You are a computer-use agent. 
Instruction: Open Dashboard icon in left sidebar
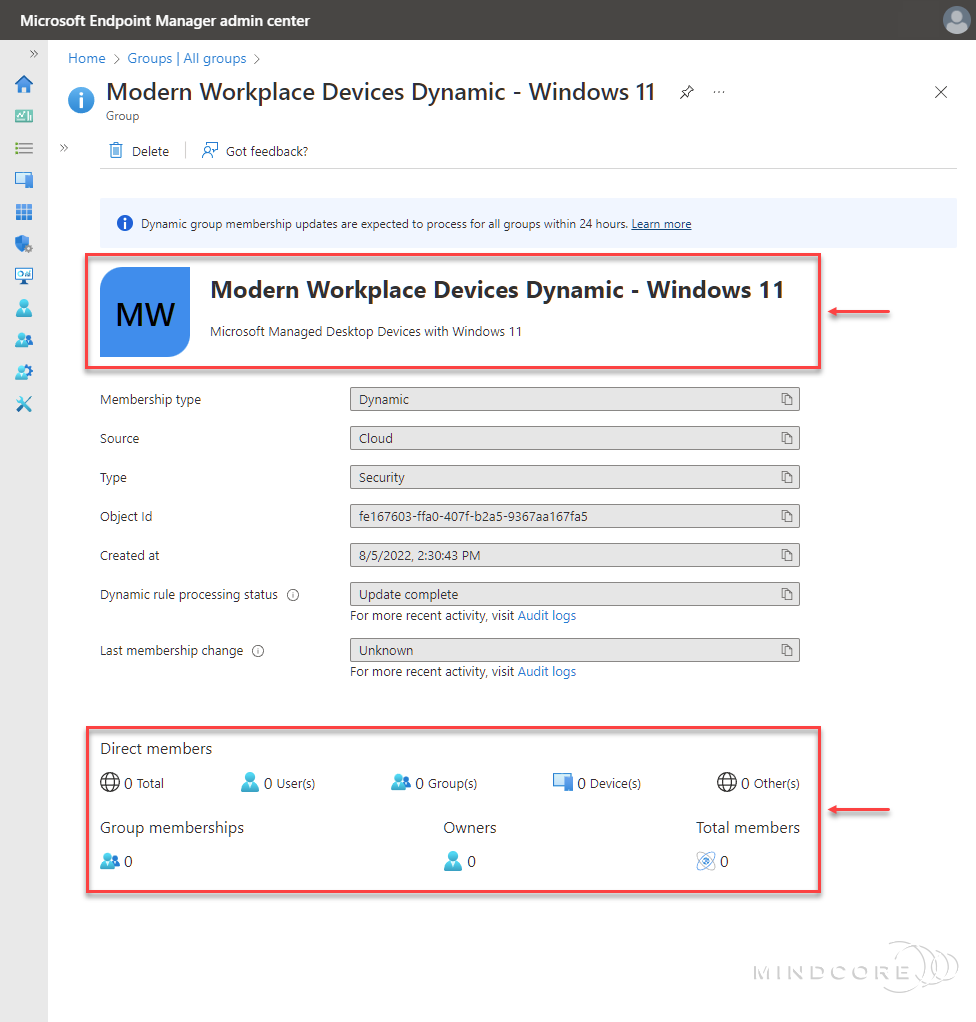point(24,116)
